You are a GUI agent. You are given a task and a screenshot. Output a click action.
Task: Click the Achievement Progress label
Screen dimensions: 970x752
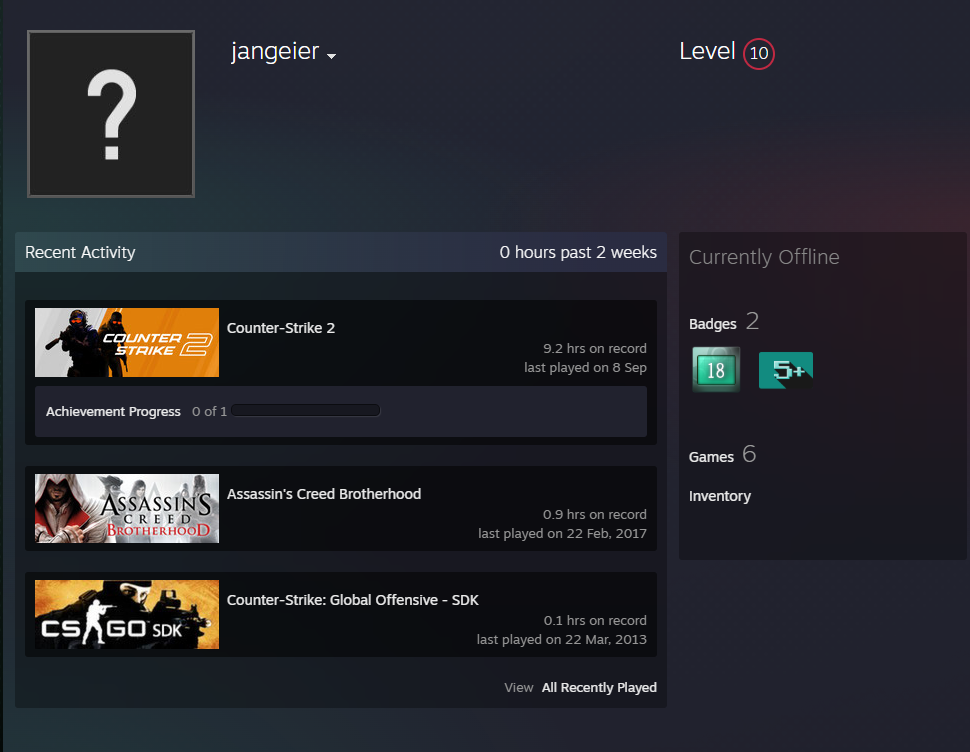[x=113, y=411]
